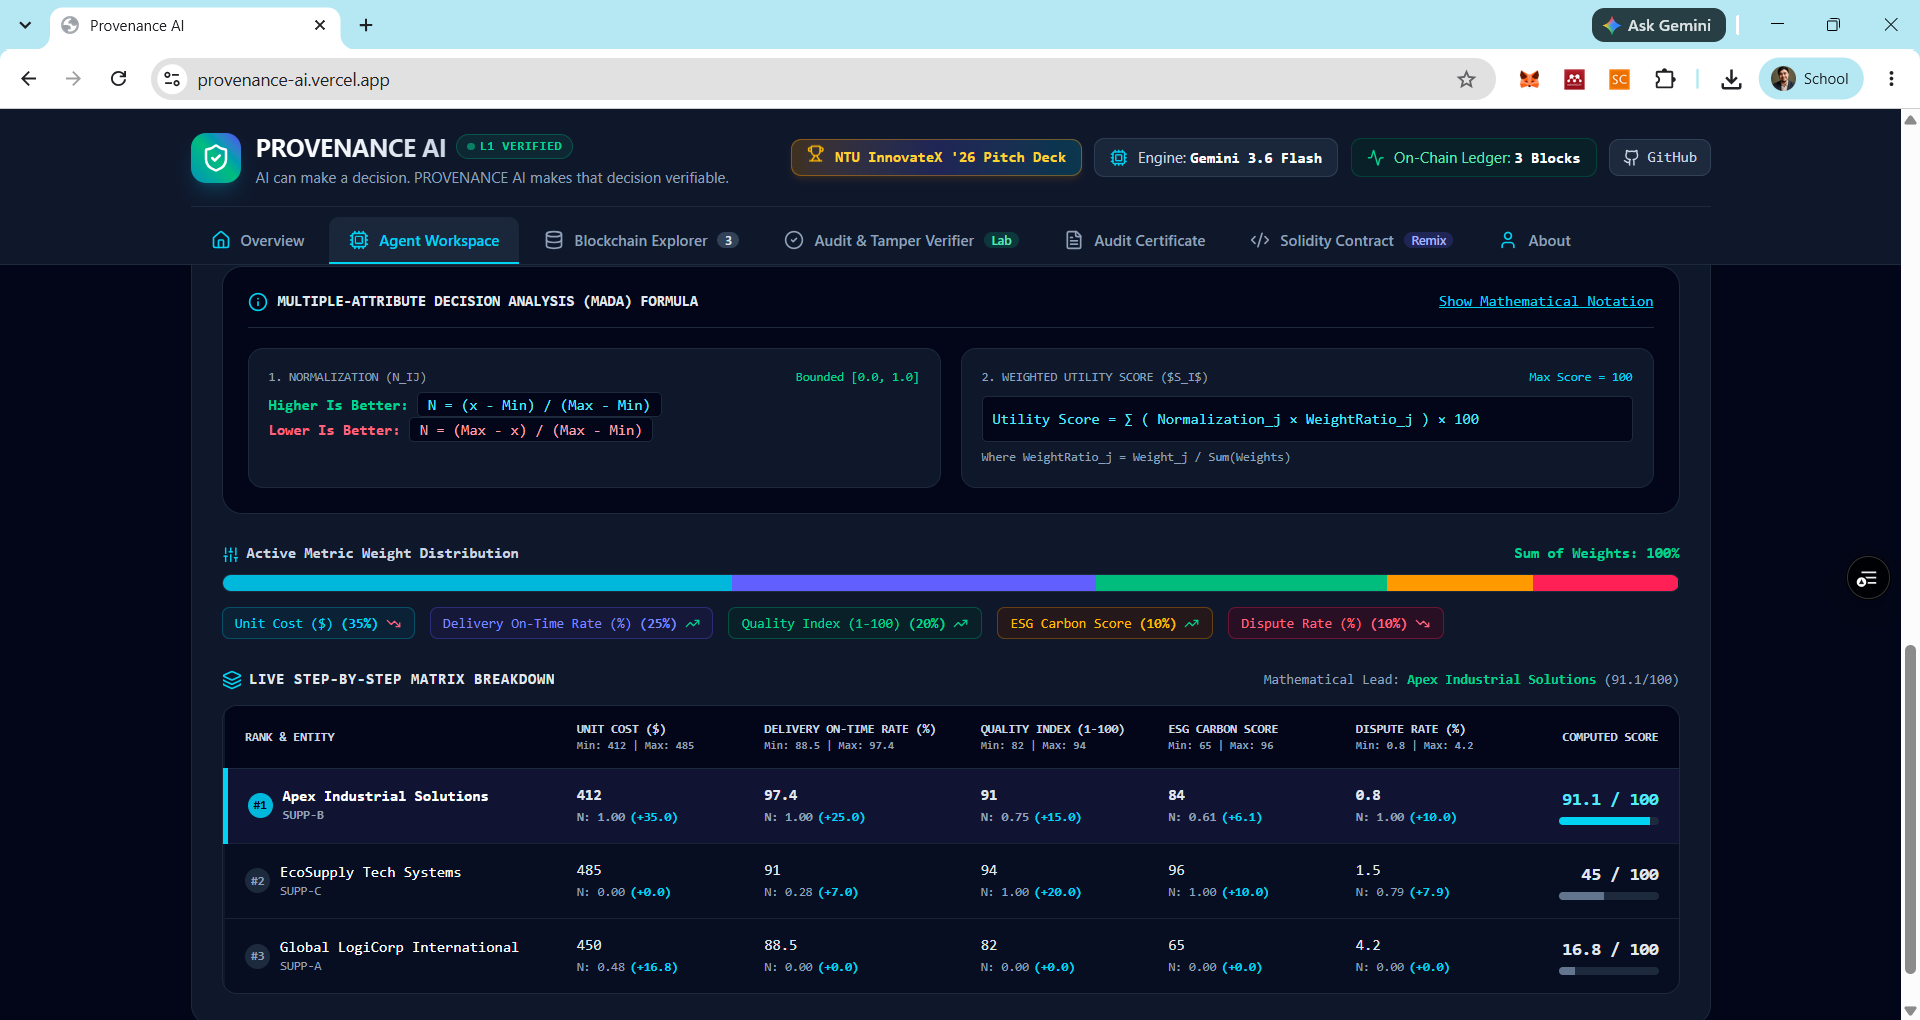Open the Audit Certificate tab
This screenshot has height=1020, width=1920.
(1135, 241)
